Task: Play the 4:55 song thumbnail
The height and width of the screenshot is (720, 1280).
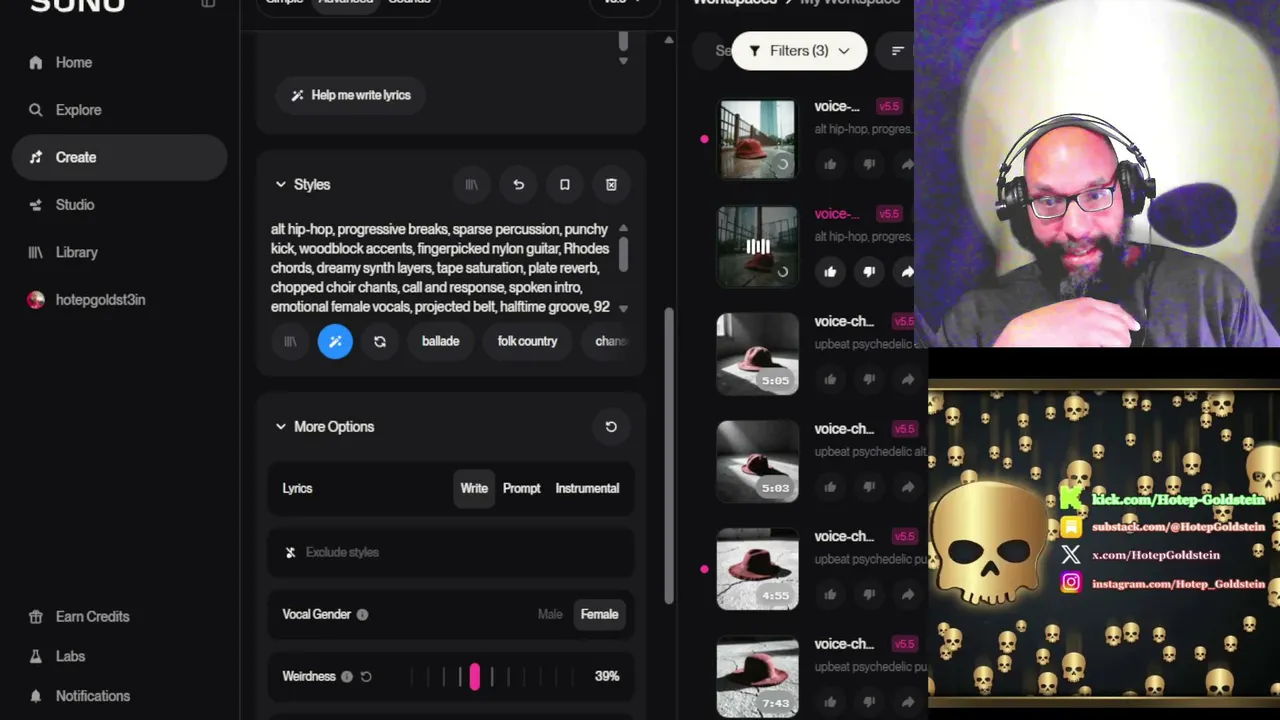Action: (757, 569)
